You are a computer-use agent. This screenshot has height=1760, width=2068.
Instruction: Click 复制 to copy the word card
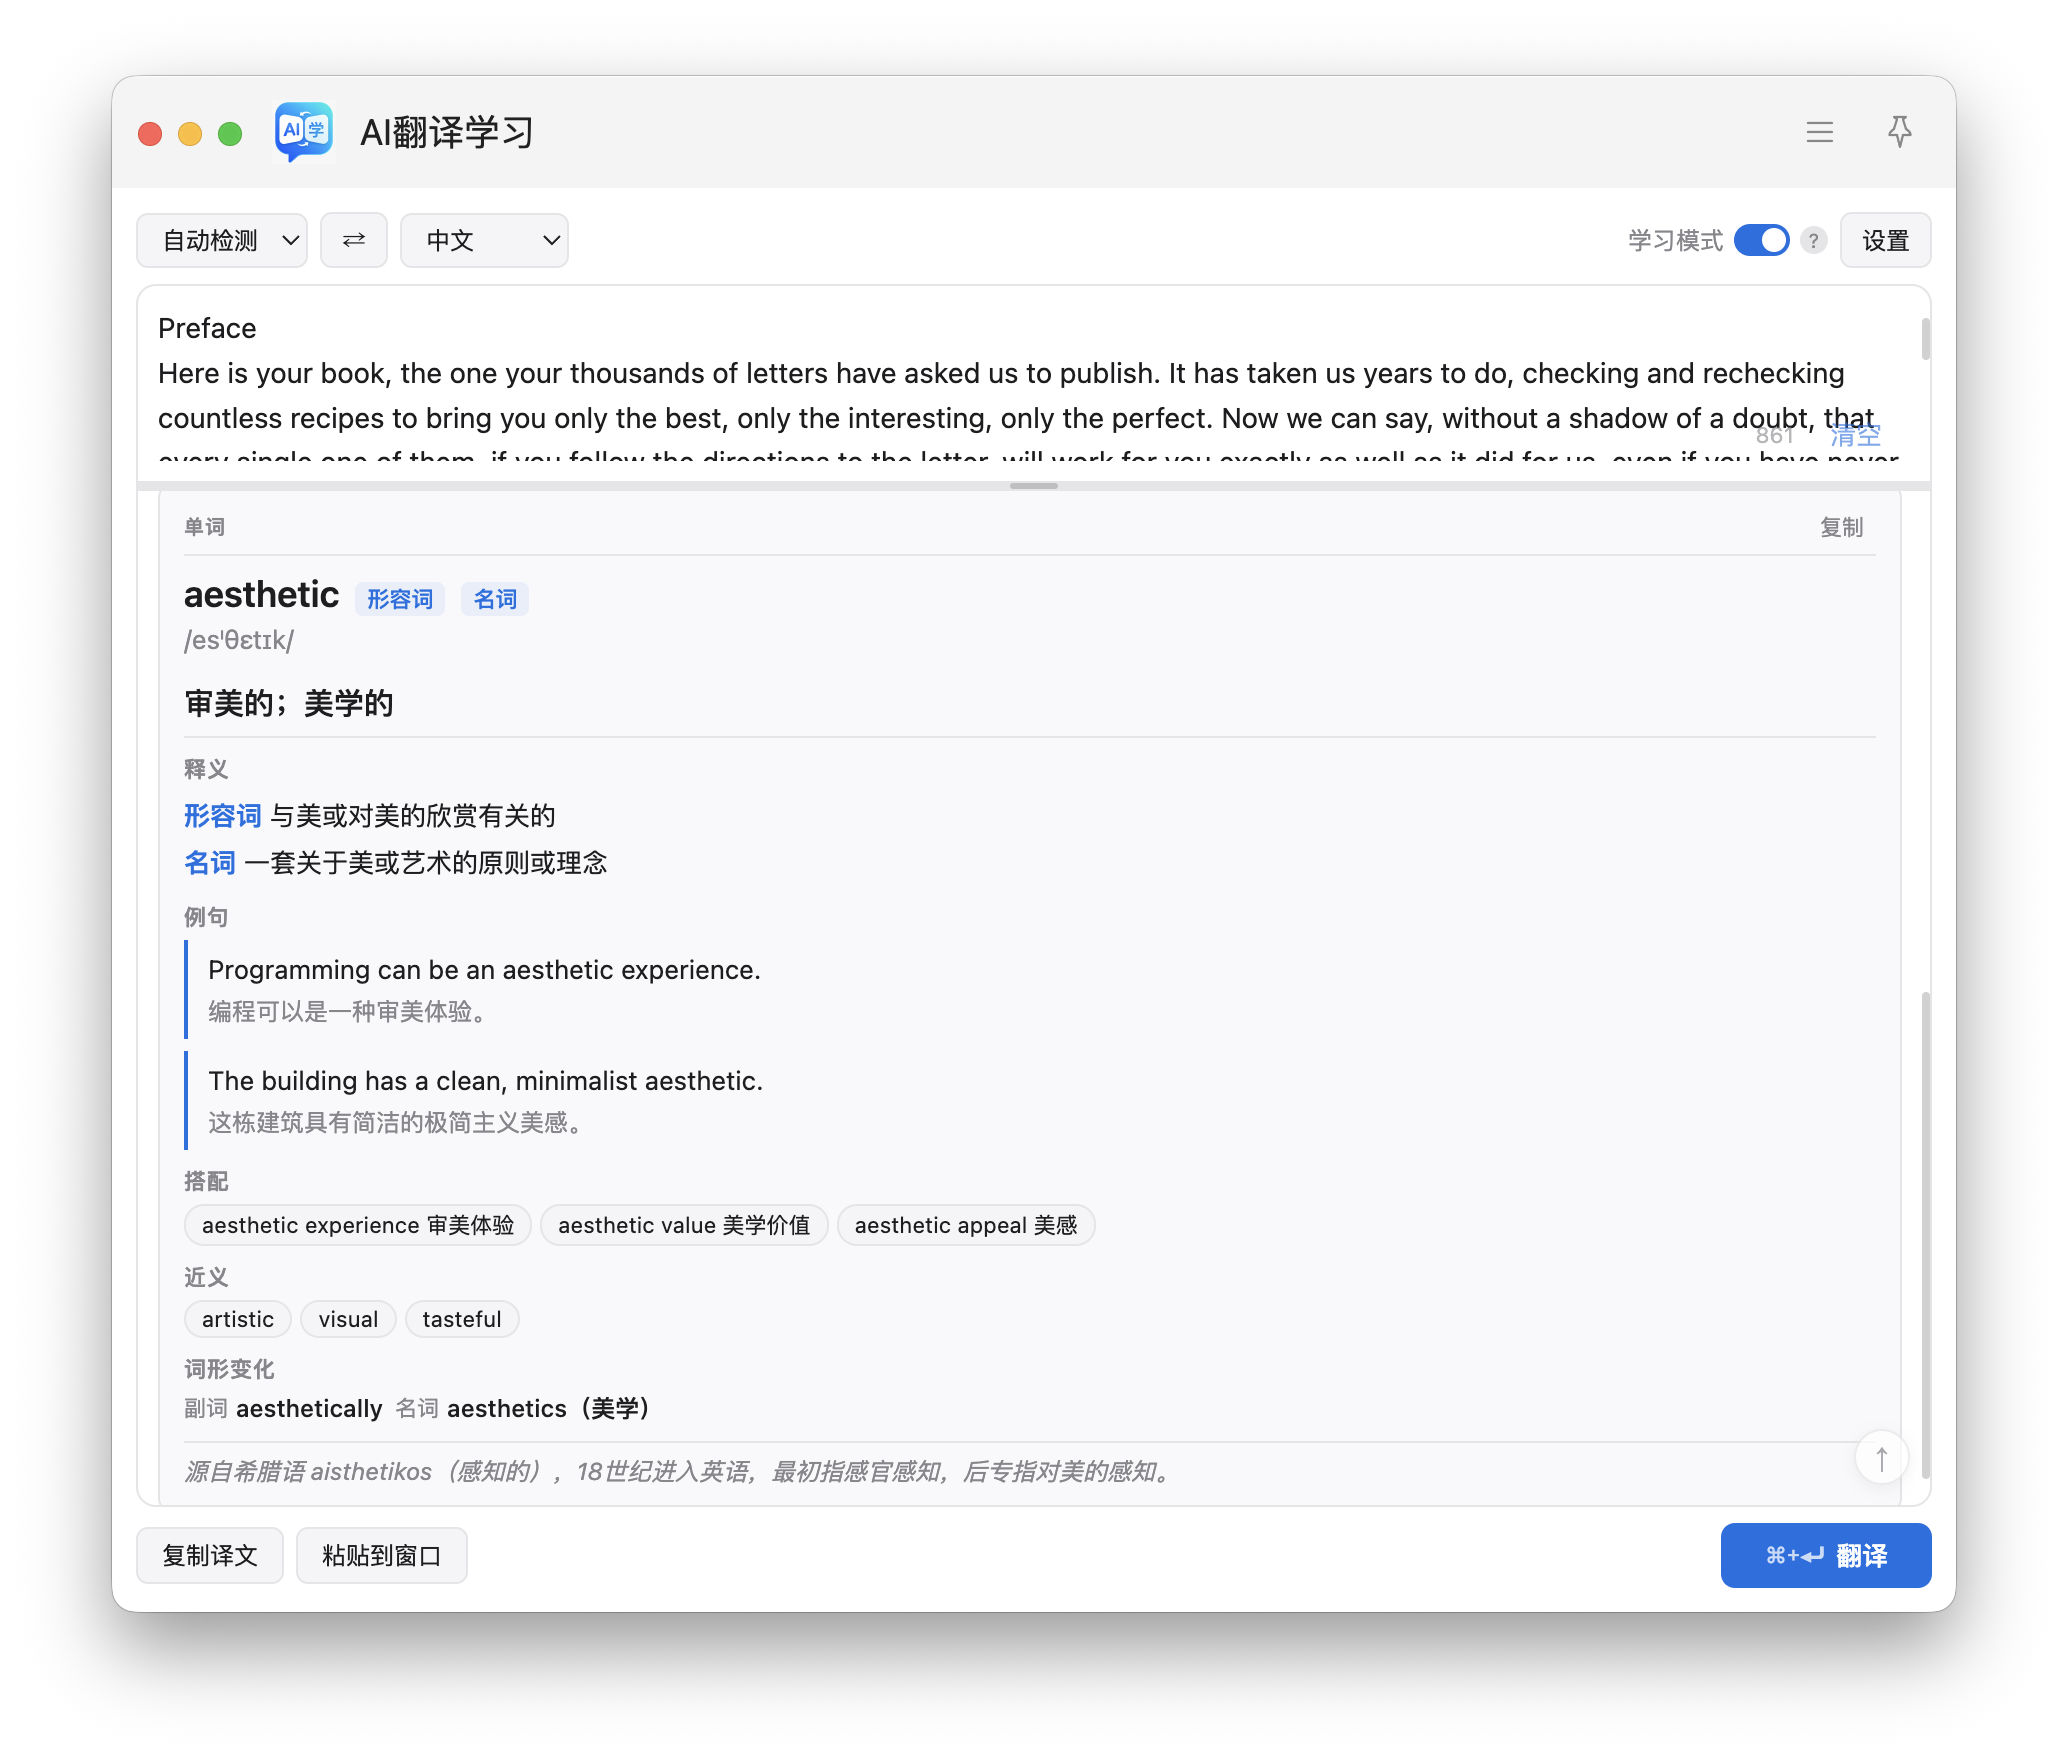click(x=1841, y=527)
